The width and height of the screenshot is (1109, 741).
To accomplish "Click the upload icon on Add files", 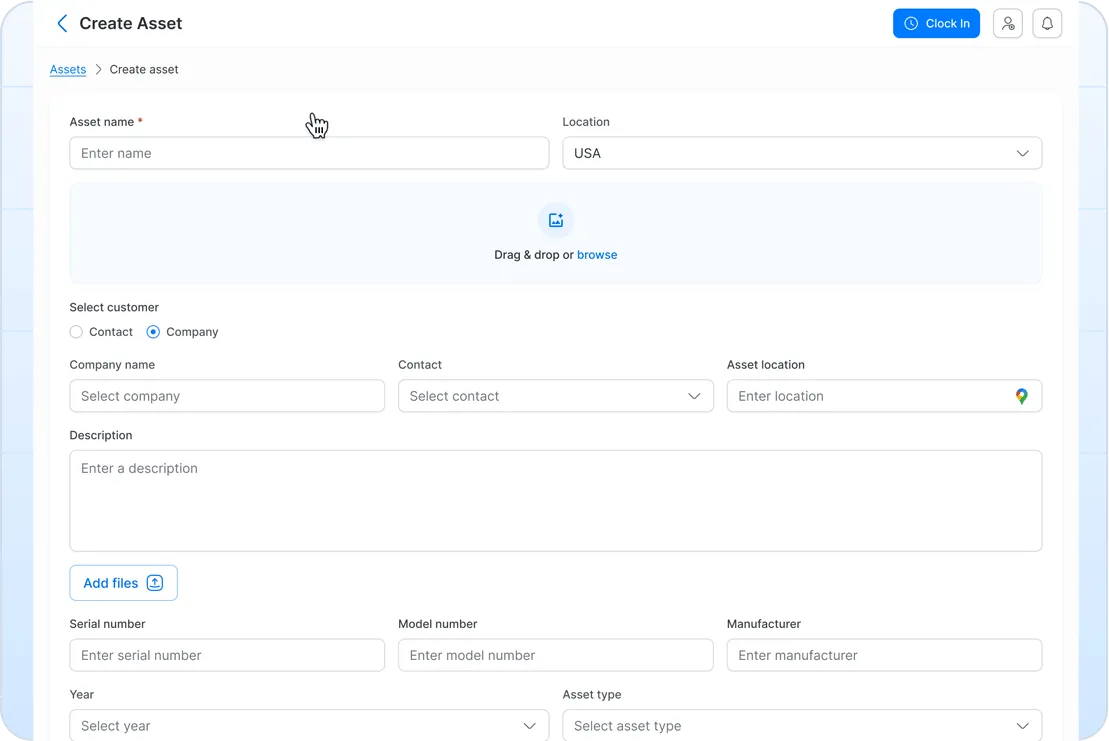I will click(155, 583).
